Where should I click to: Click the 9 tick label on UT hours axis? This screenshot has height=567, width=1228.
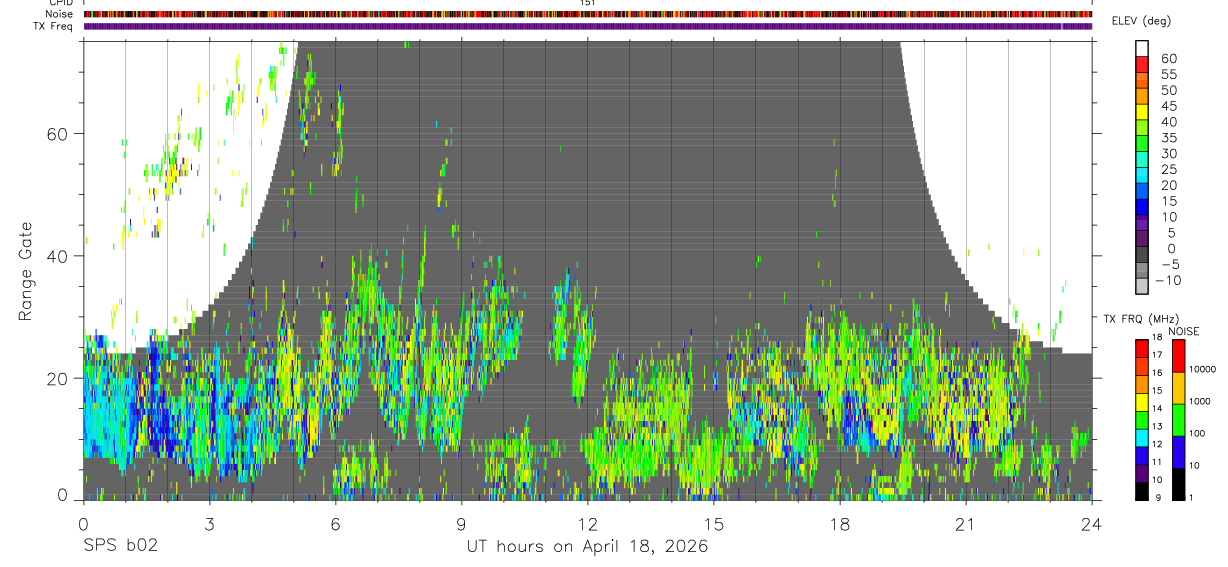tap(461, 523)
